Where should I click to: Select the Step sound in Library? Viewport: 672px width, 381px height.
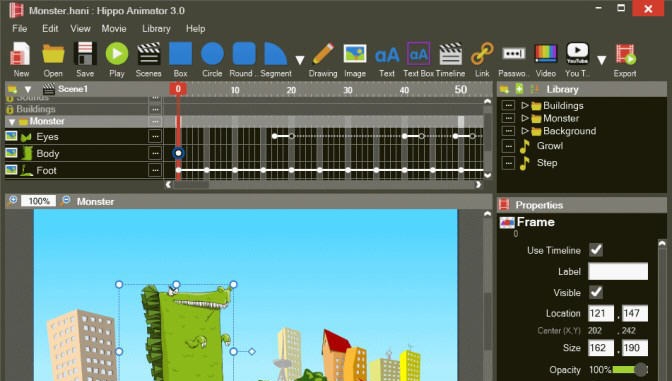[x=547, y=163]
